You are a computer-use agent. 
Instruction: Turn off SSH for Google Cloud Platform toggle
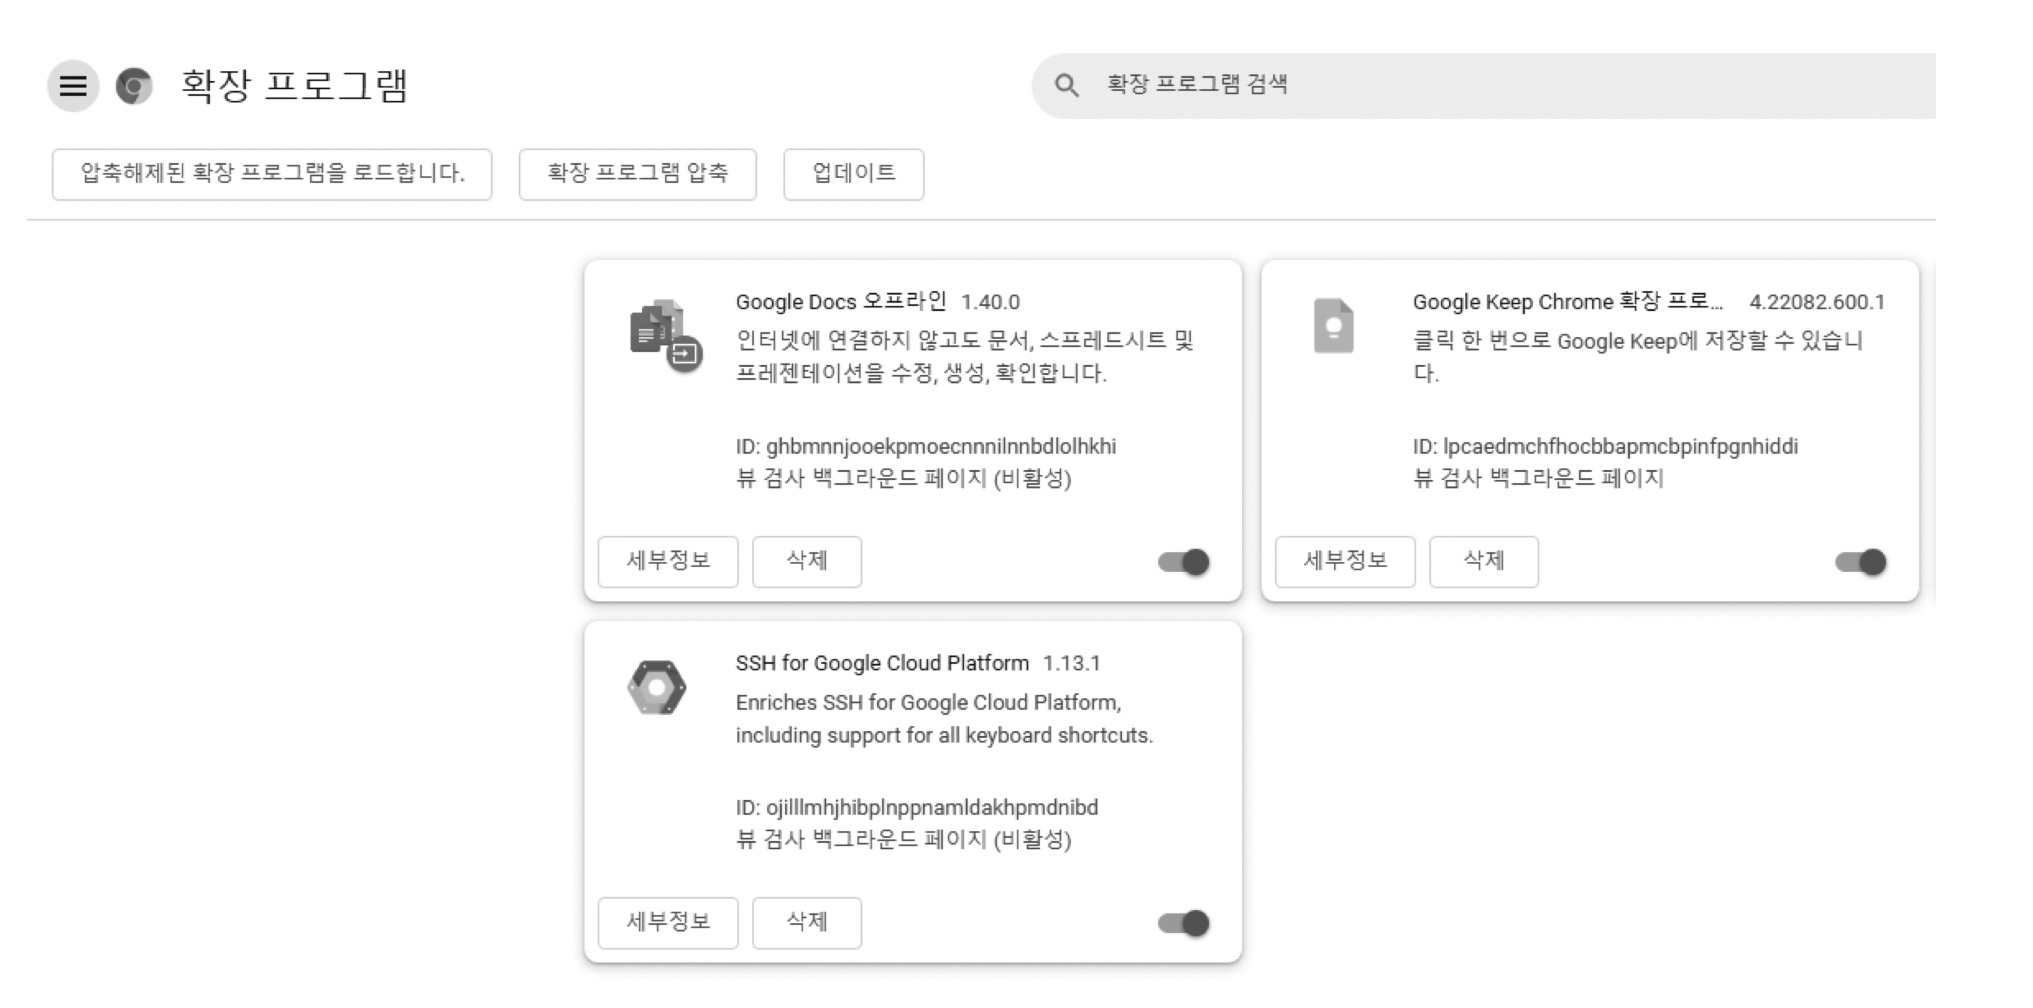pyautogui.click(x=1184, y=923)
